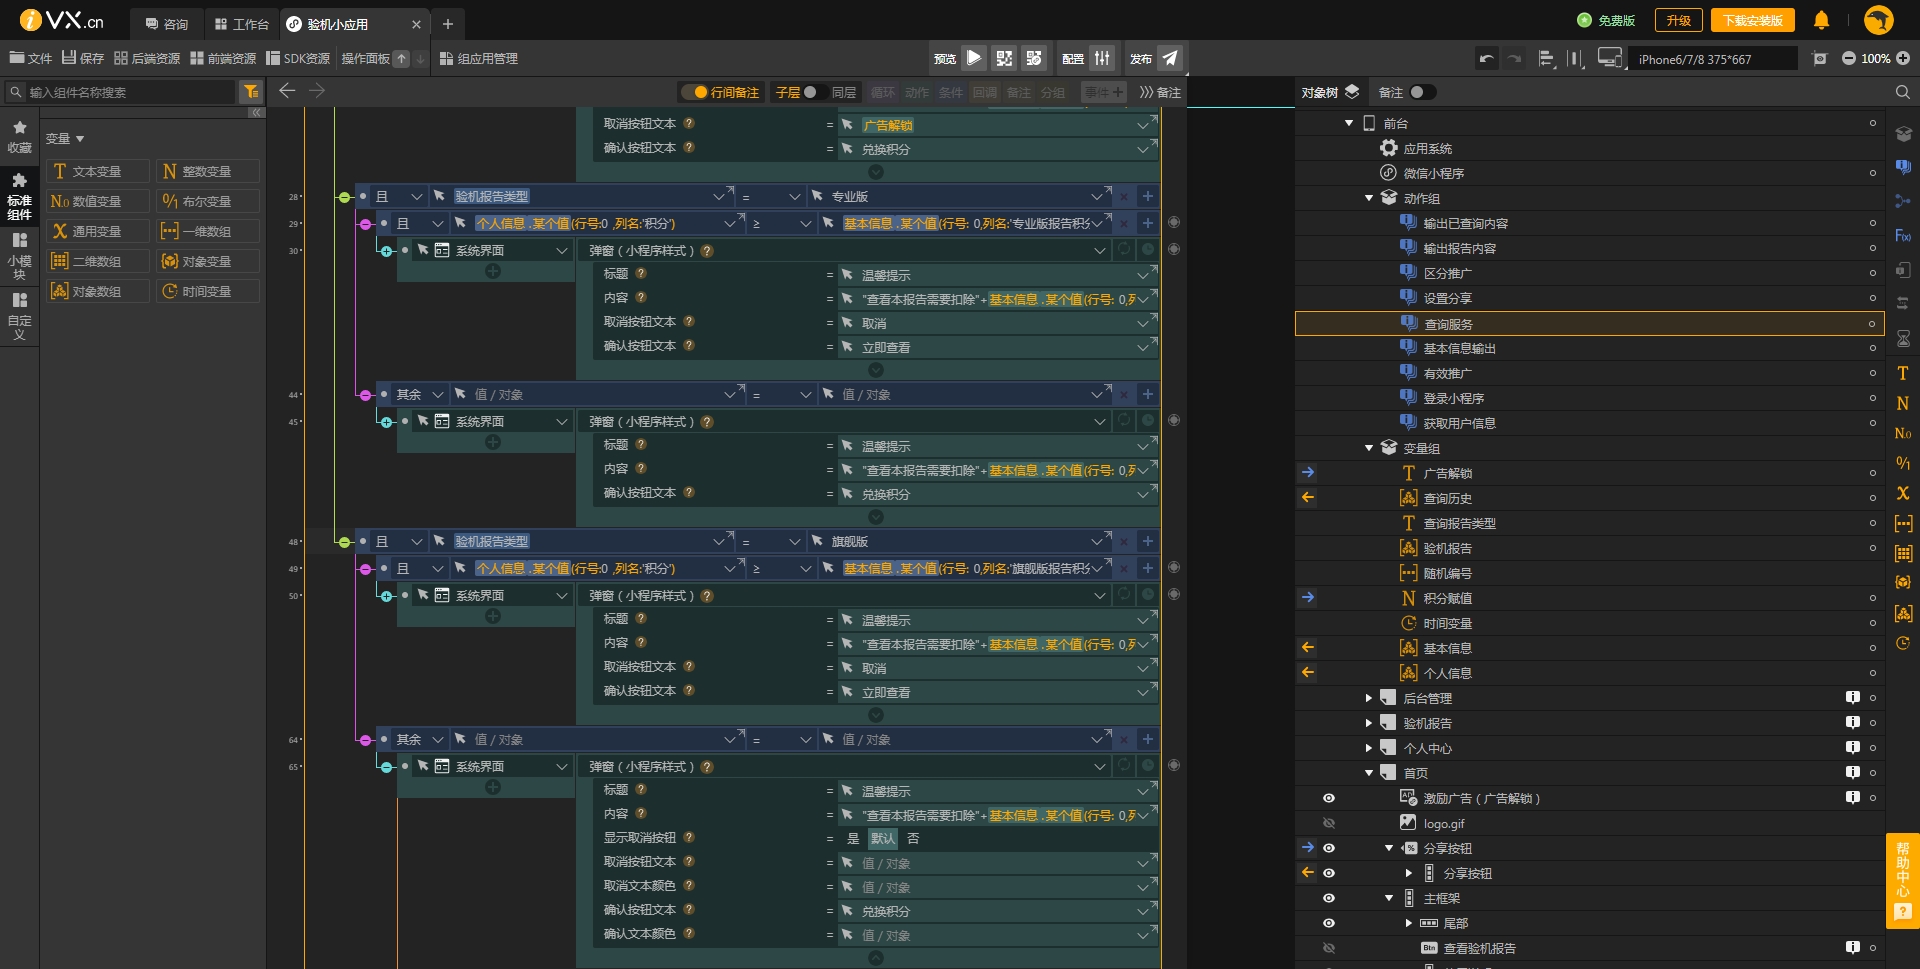
Task: Click the search magnifier in object tree panel
Action: [1903, 92]
